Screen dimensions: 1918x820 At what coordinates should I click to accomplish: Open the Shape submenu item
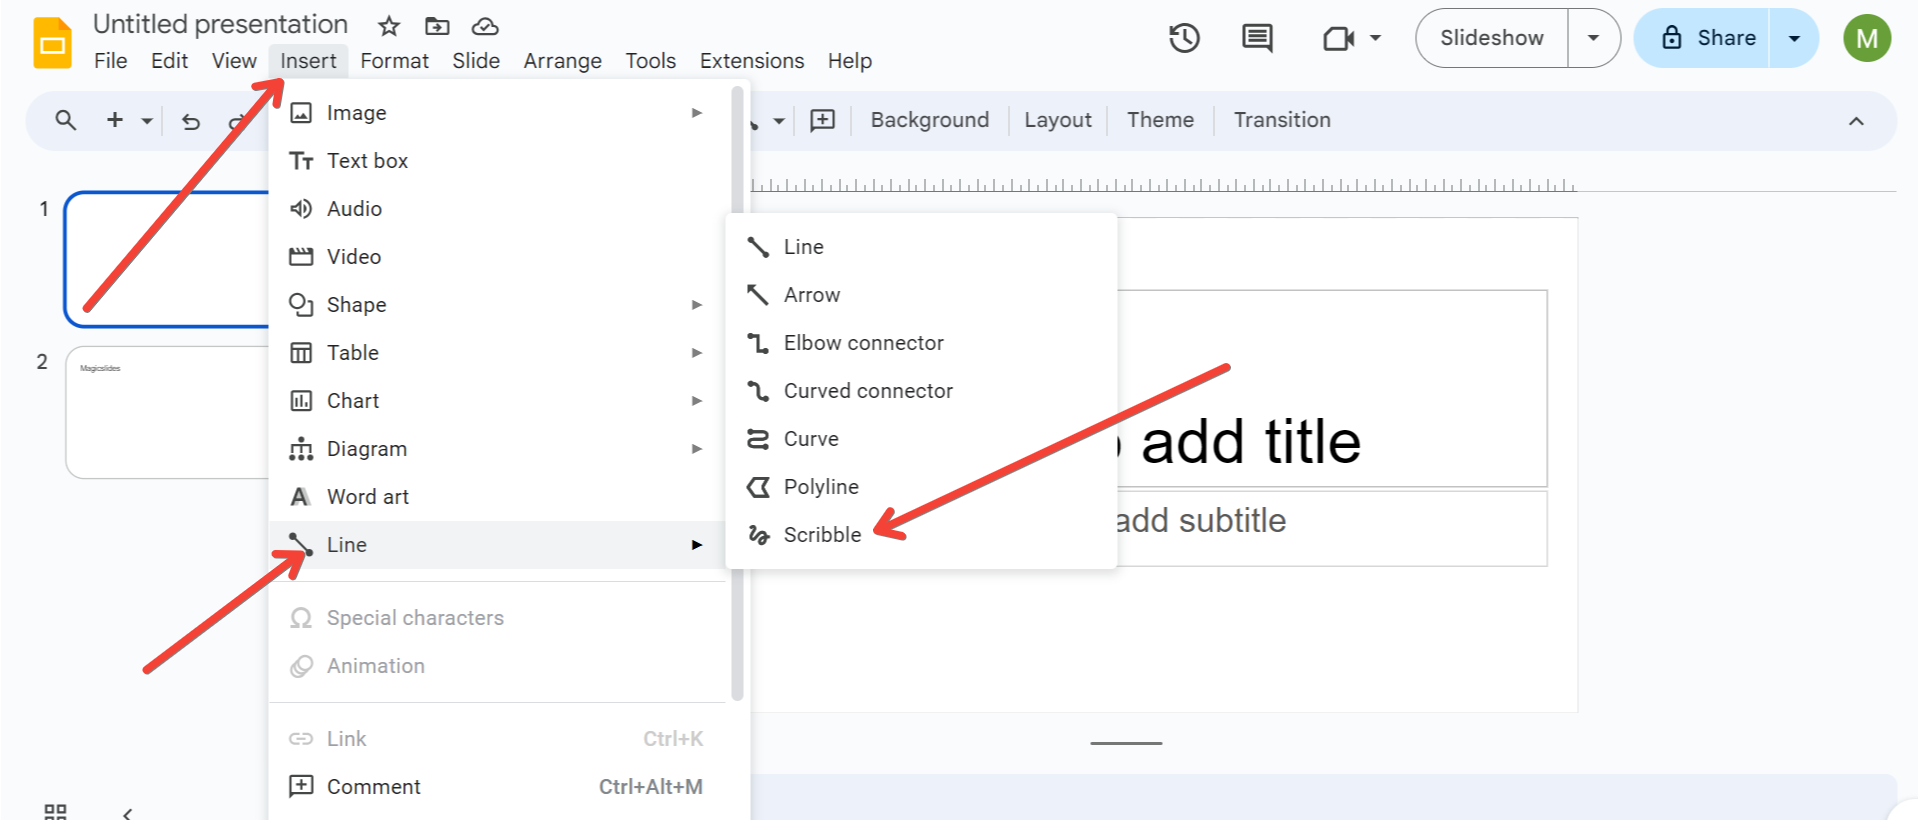[x=357, y=305]
